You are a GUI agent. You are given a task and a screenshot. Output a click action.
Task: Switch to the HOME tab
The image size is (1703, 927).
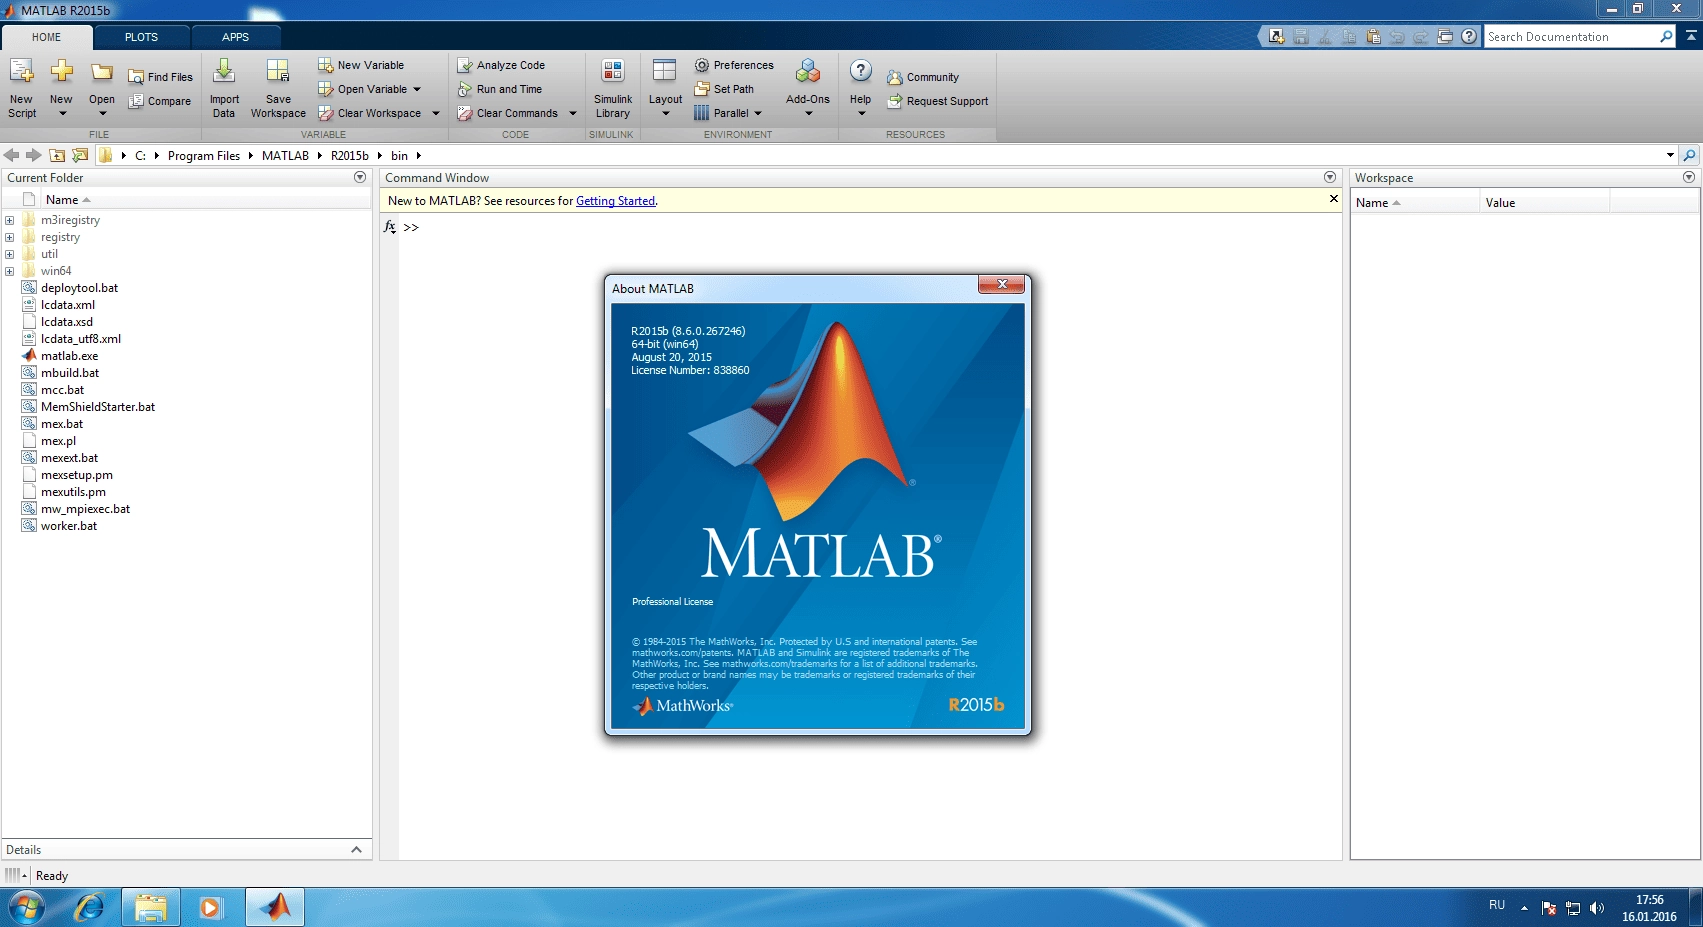click(46, 37)
